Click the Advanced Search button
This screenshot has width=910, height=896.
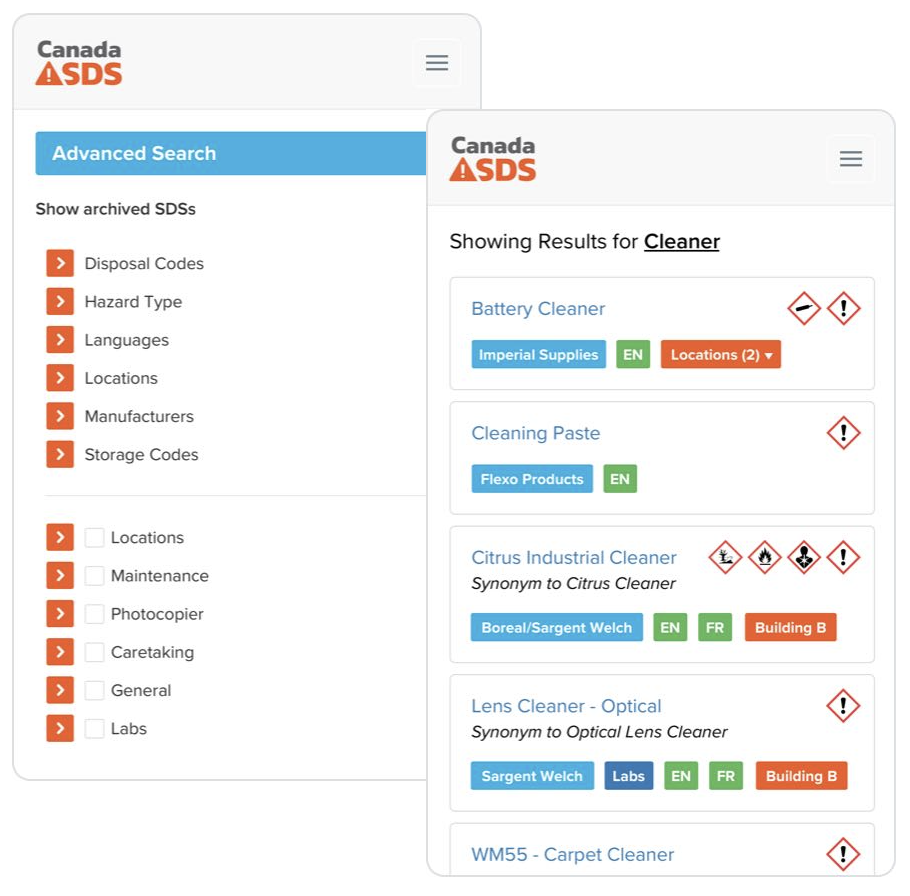(133, 153)
